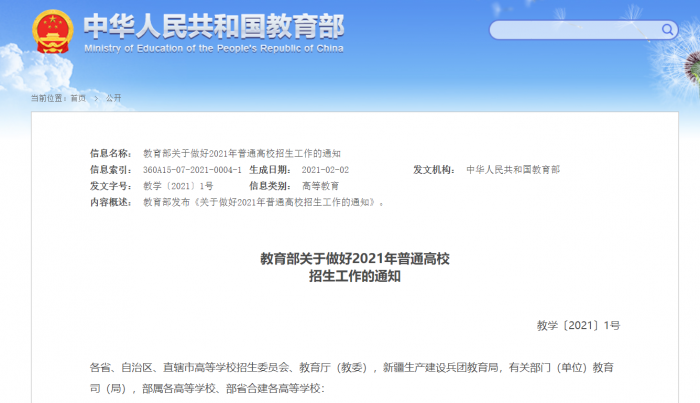700x403 pixels.
Task: Click the heading second line 招生工作的通知
Action: coord(354,276)
